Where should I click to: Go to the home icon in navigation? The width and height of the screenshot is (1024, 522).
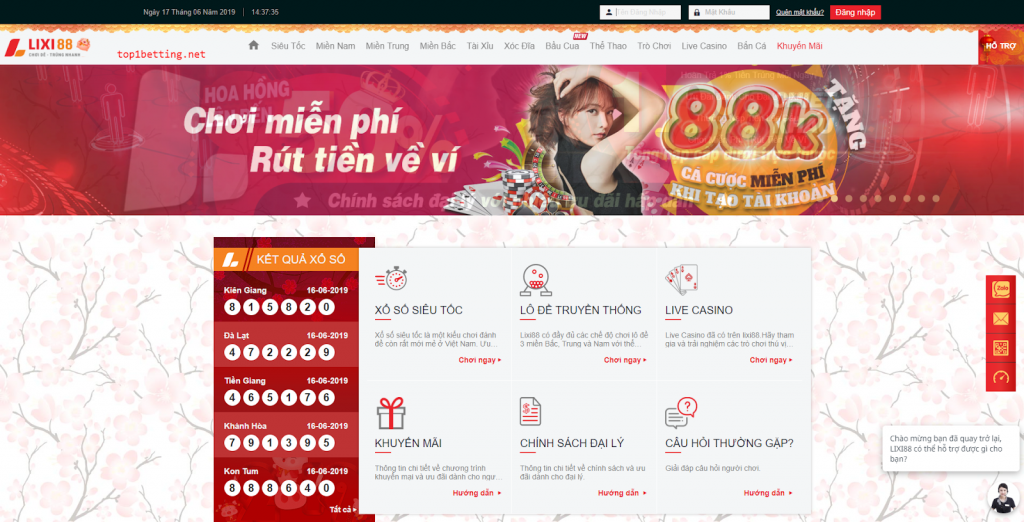point(253,45)
